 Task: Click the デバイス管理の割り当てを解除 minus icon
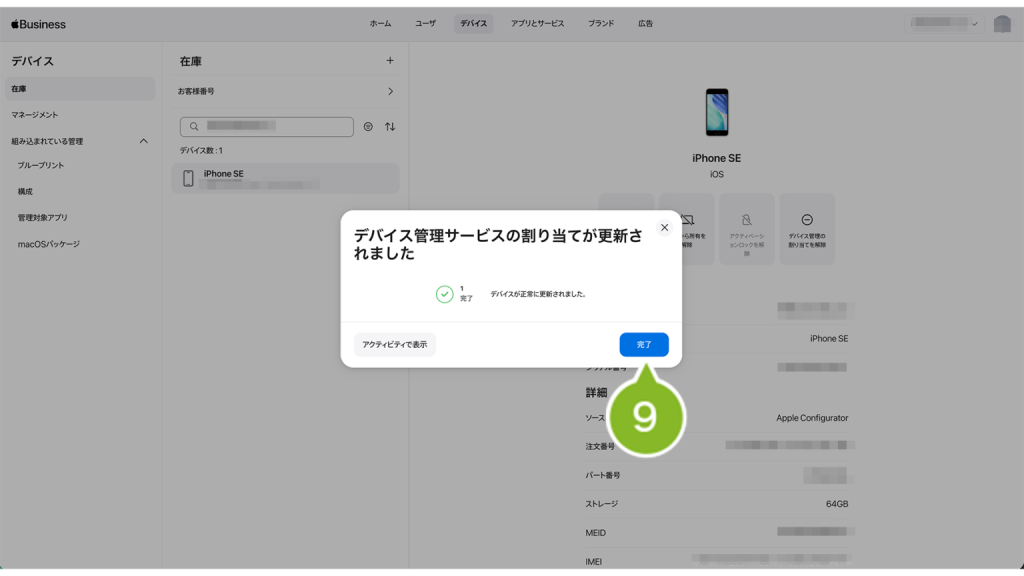click(x=806, y=221)
